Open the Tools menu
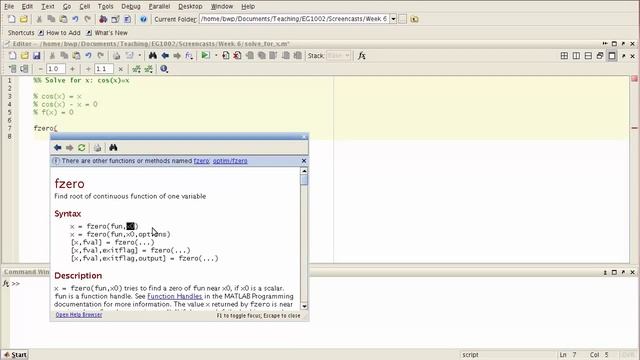640x360 pixels. pos(106,7)
